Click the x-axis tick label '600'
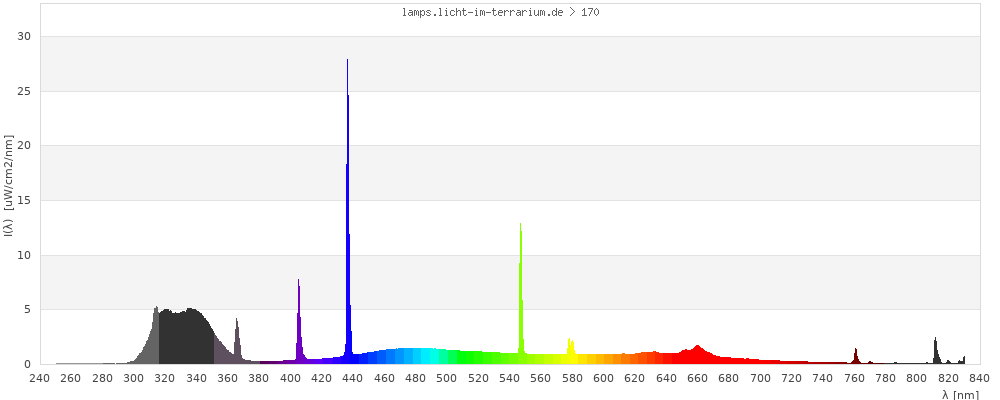Viewport: 1000px width, 400px height. pyautogui.click(x=603, y=378)
